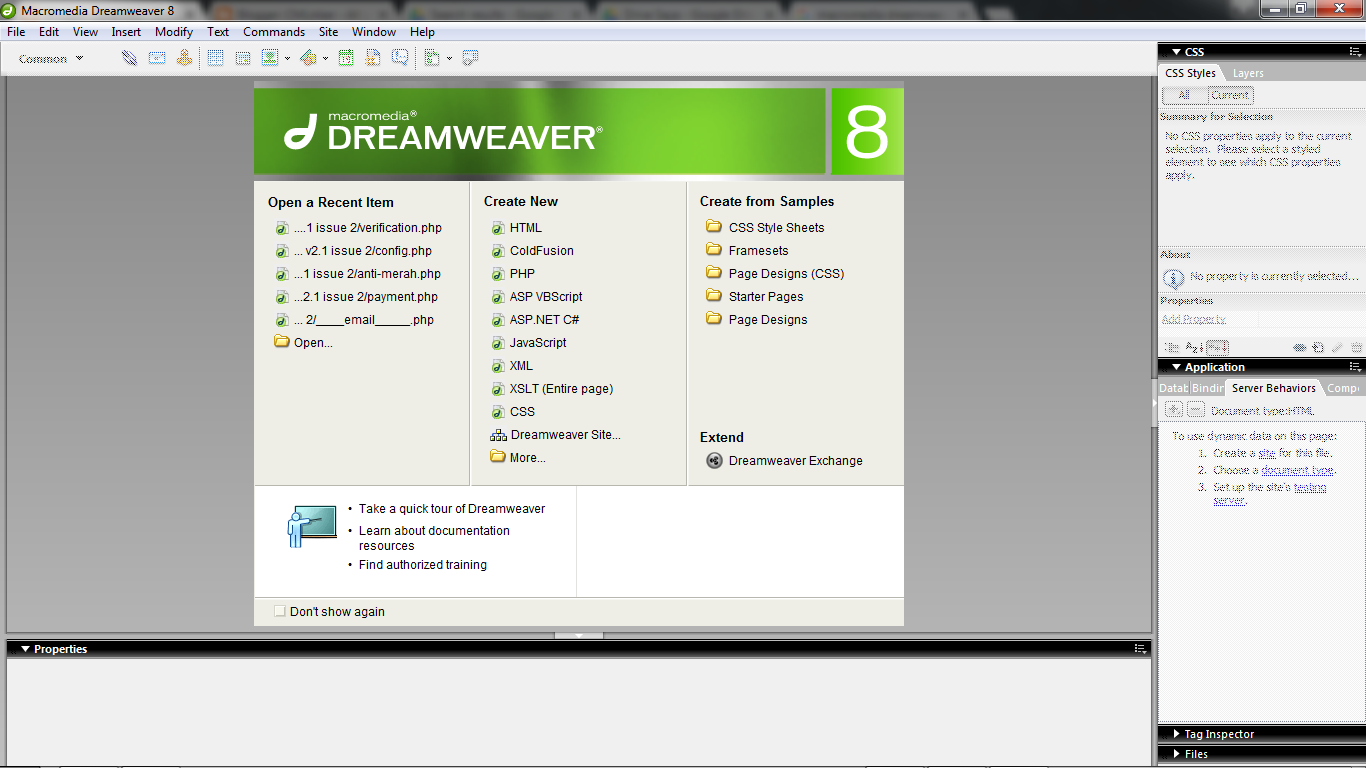Viewport: 1366px width, 768px height.
Task: Click the "Open..." folder link
Action: 313,343
